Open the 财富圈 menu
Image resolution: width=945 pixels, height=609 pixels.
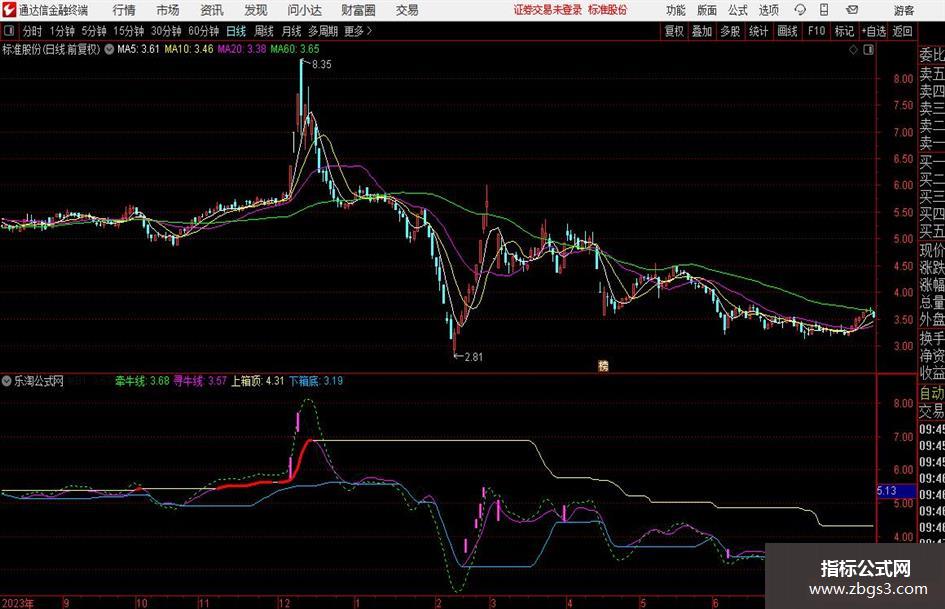coord(359,10)
